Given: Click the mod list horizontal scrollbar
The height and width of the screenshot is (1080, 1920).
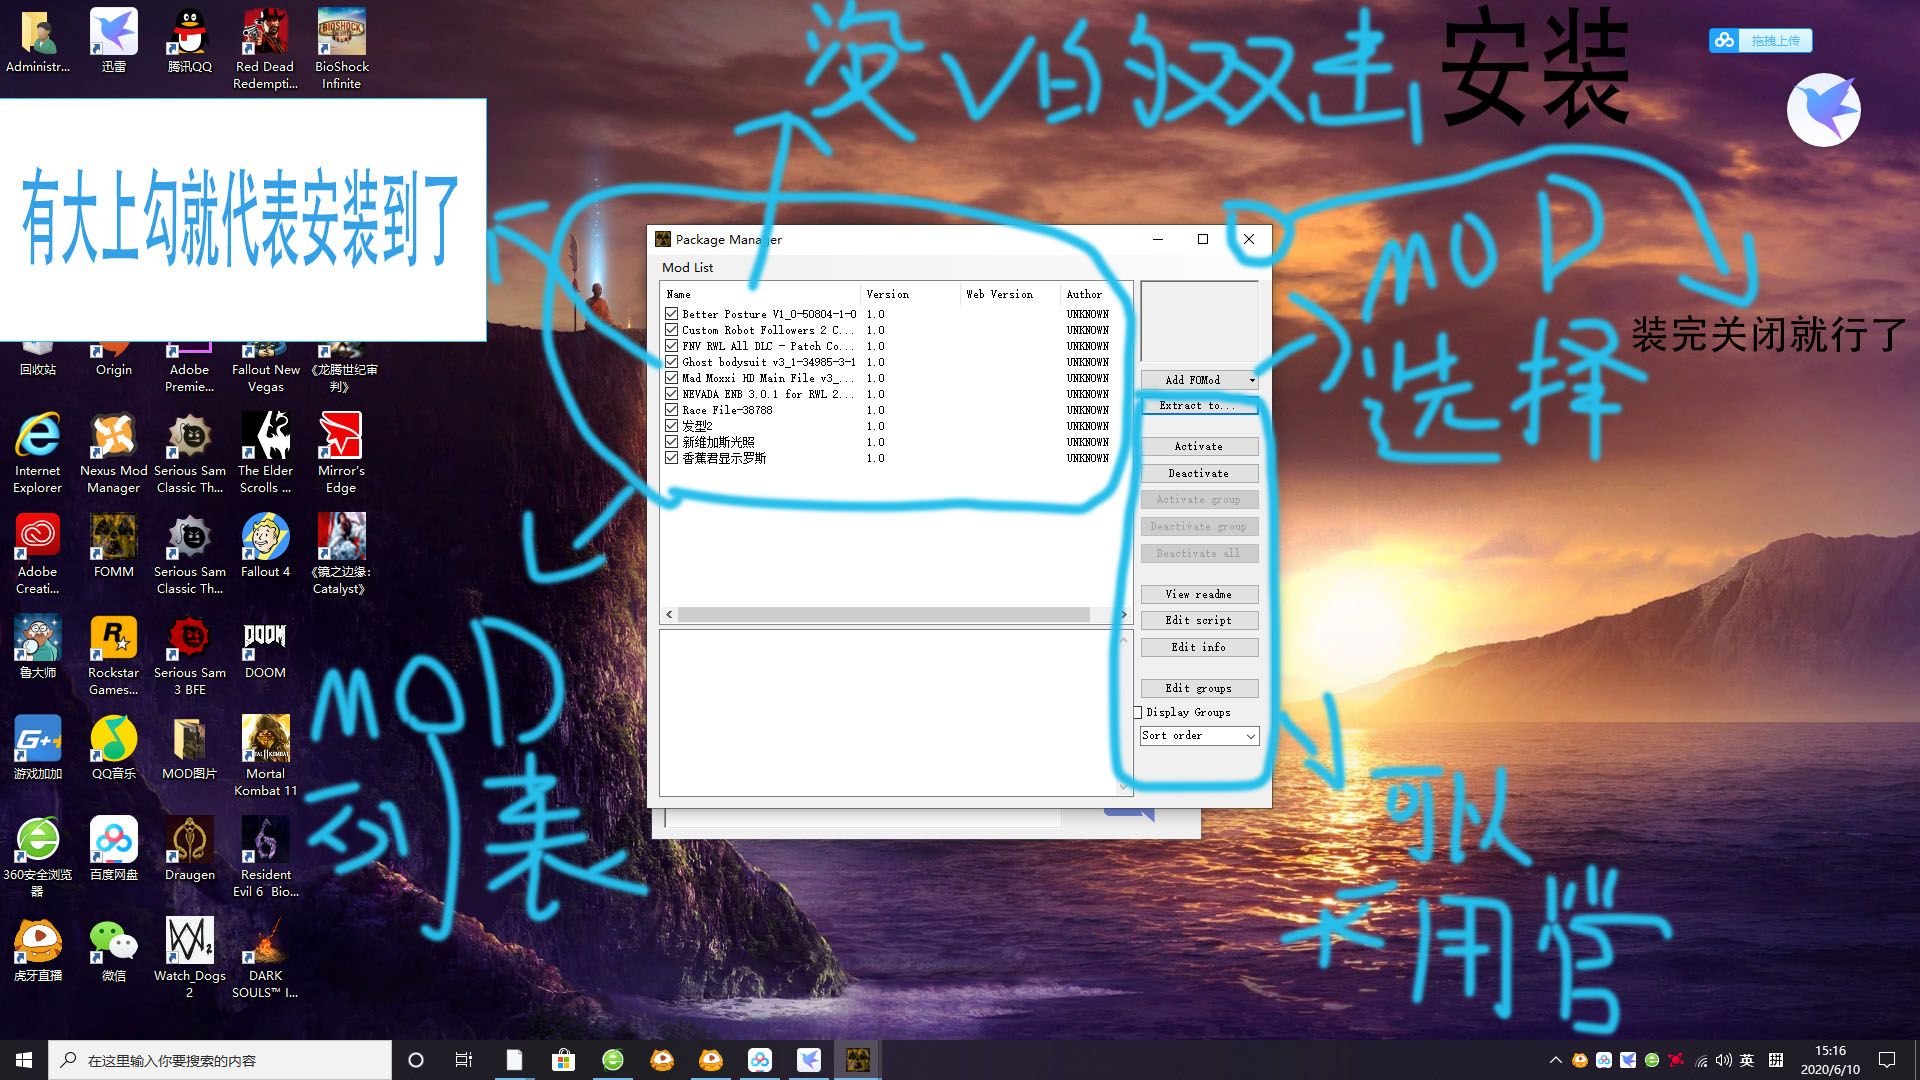Looking at the screenshot, I should click(x=884, y=614).
